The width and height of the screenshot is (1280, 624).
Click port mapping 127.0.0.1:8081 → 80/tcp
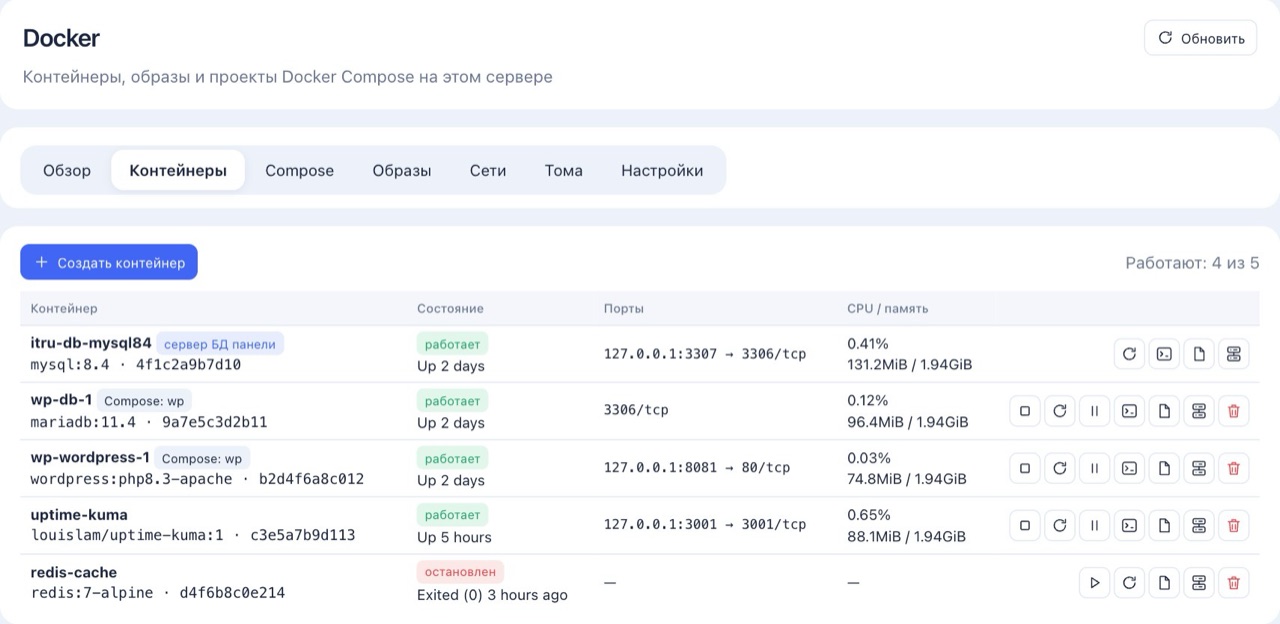pos(697,468)
